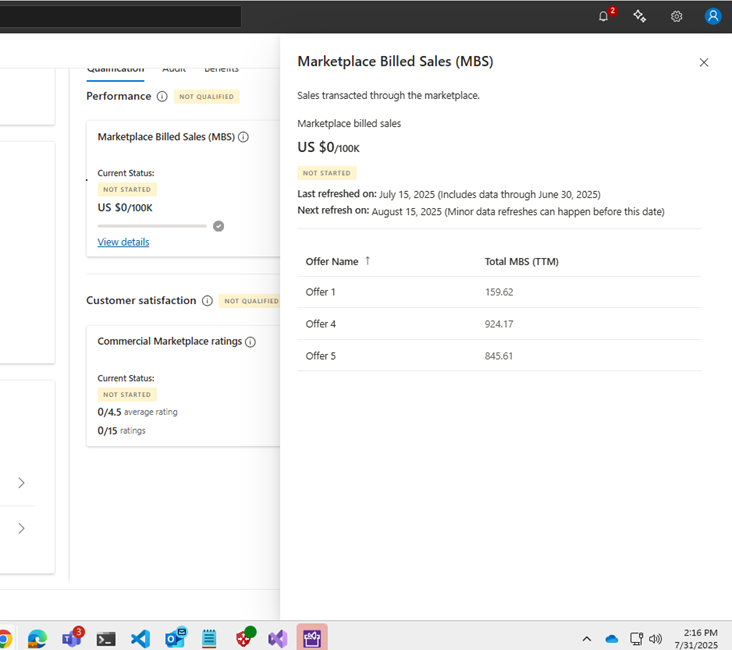Expand the lower left sidebar chevron

pos(21,528)
